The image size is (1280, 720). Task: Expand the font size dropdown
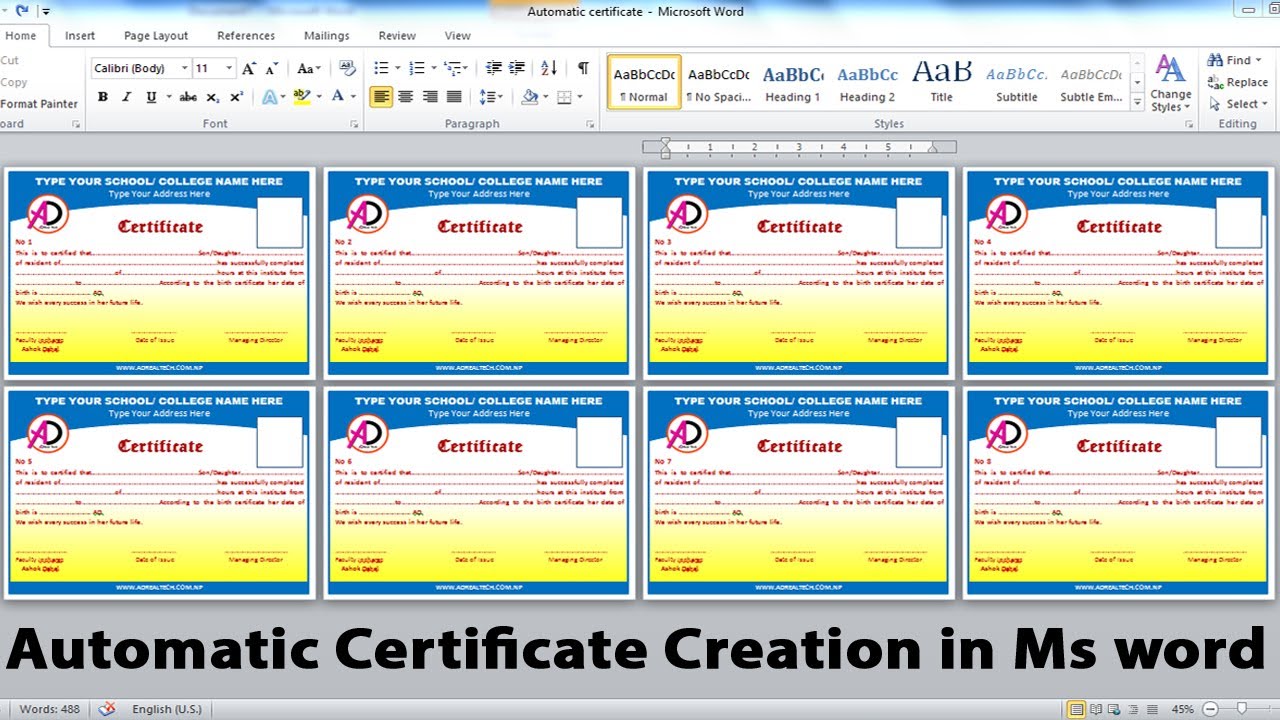click(230, 68)
